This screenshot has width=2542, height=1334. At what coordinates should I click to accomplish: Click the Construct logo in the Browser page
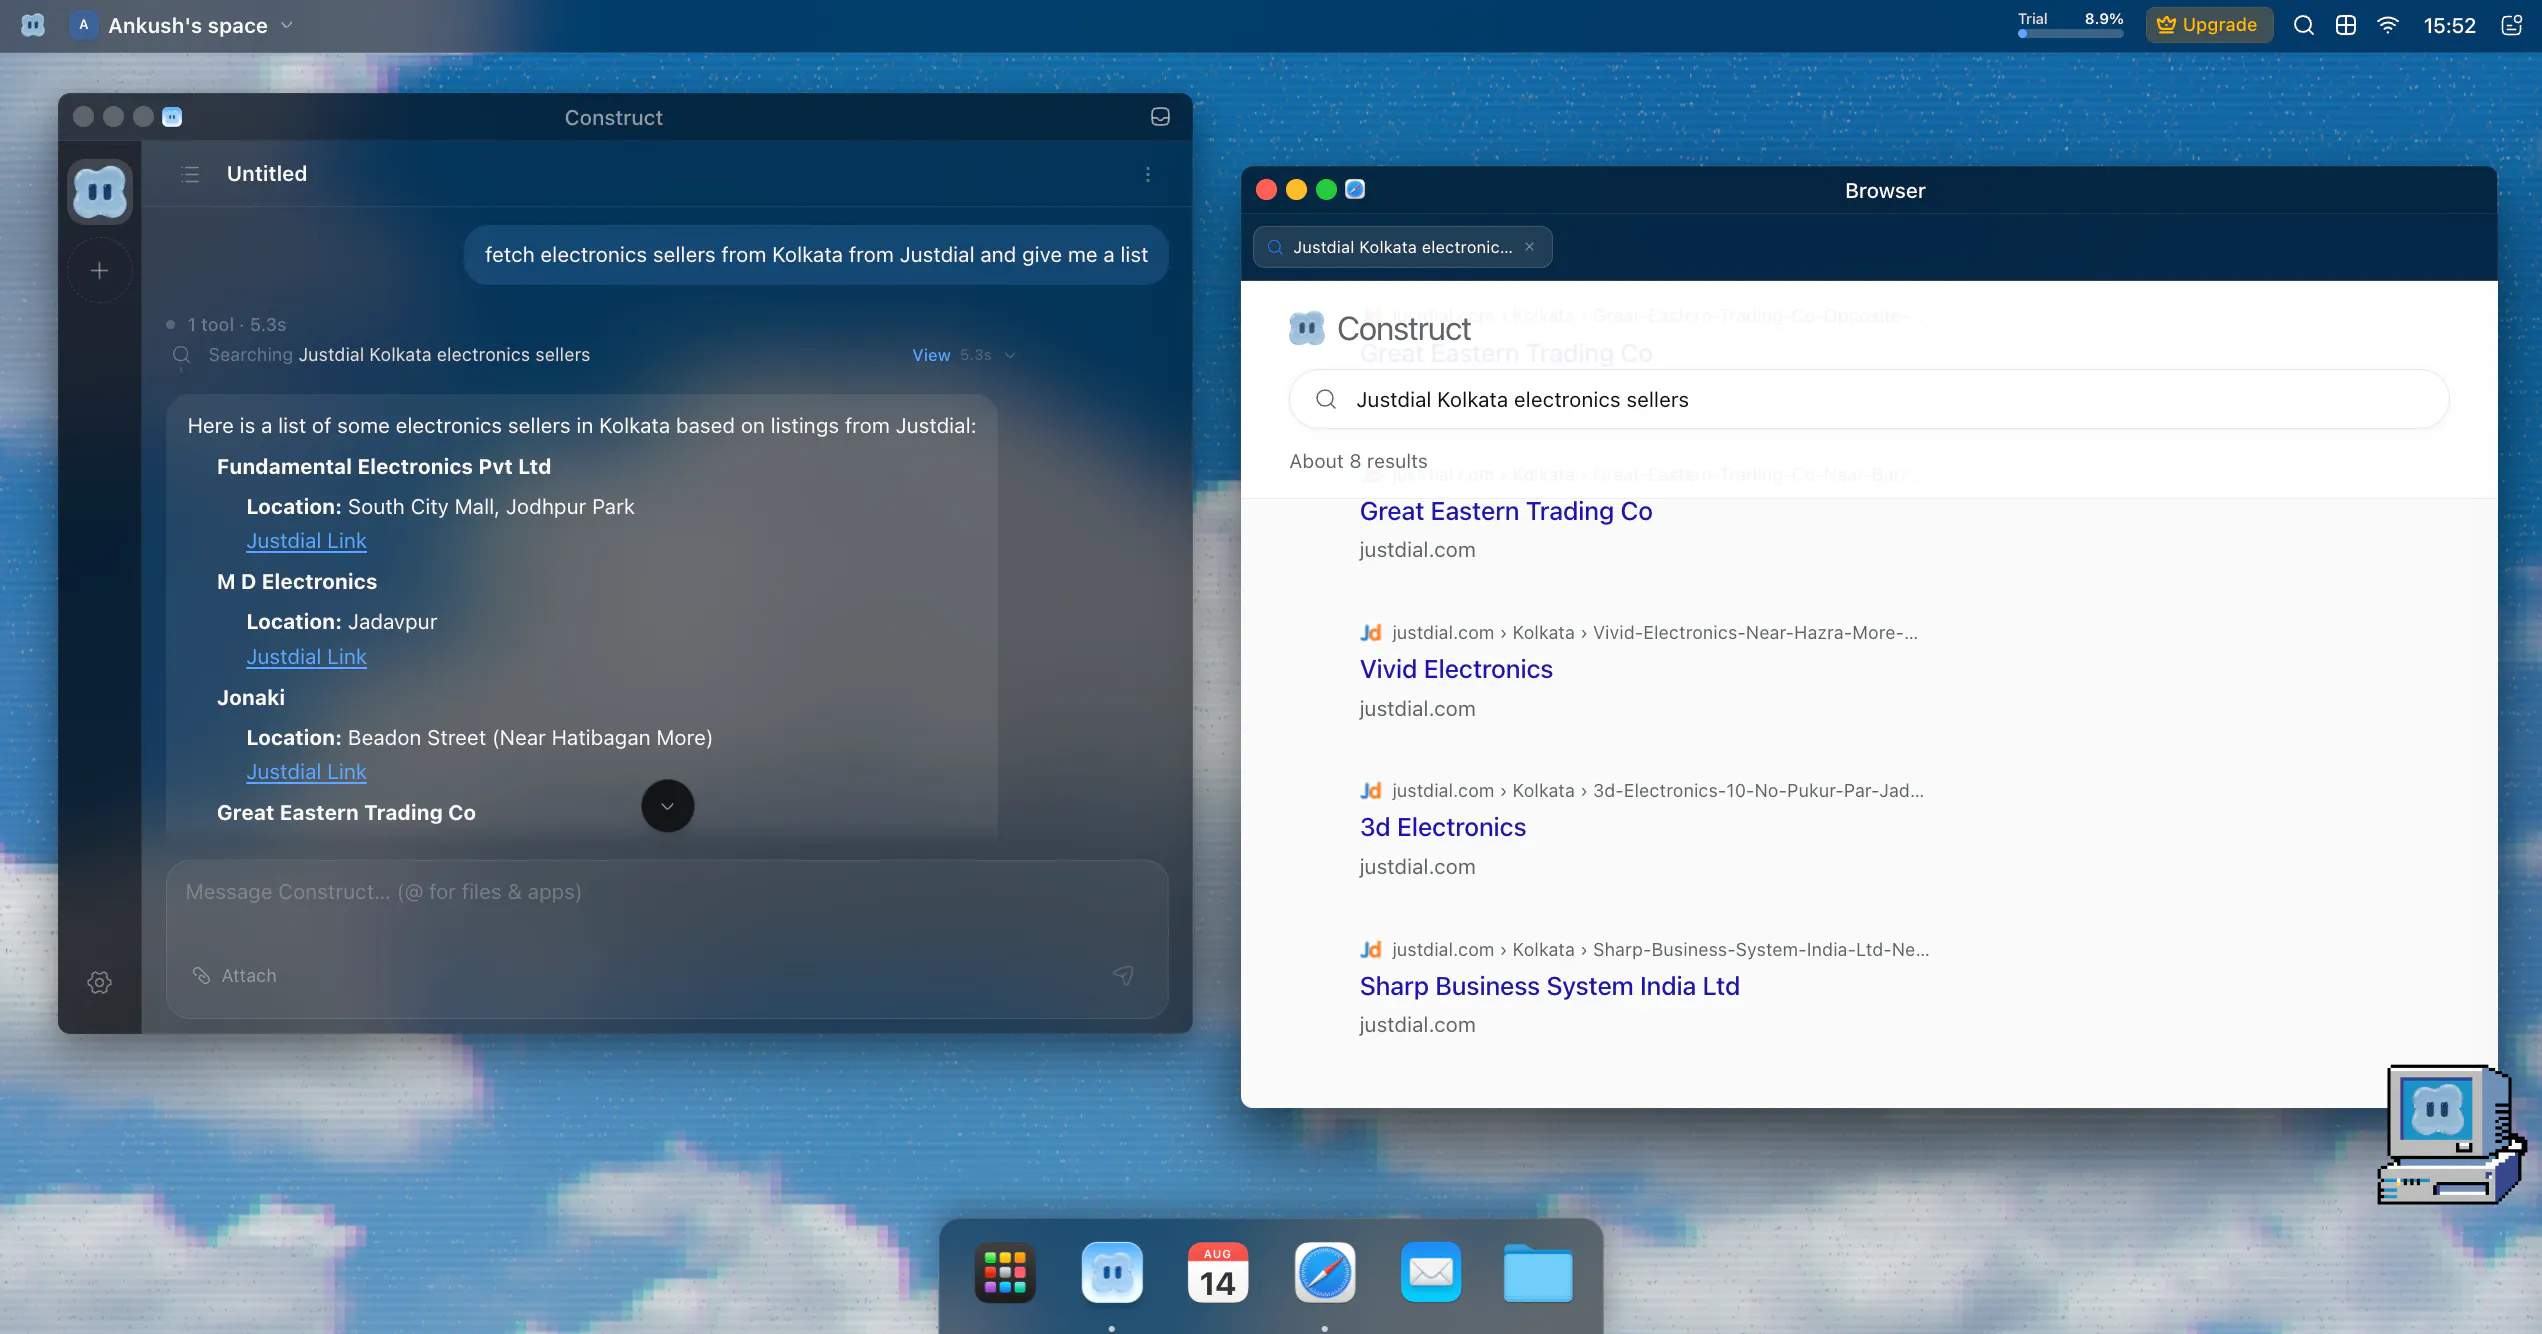tap(1380, 328)
